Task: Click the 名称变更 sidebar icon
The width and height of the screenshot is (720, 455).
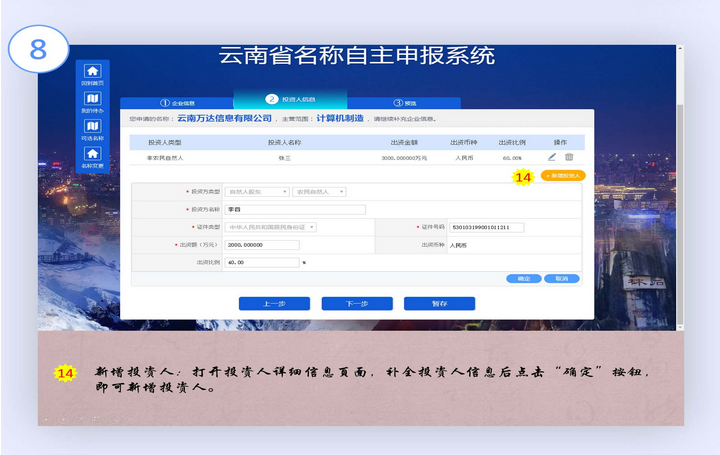Action: [x=92, y=155]
